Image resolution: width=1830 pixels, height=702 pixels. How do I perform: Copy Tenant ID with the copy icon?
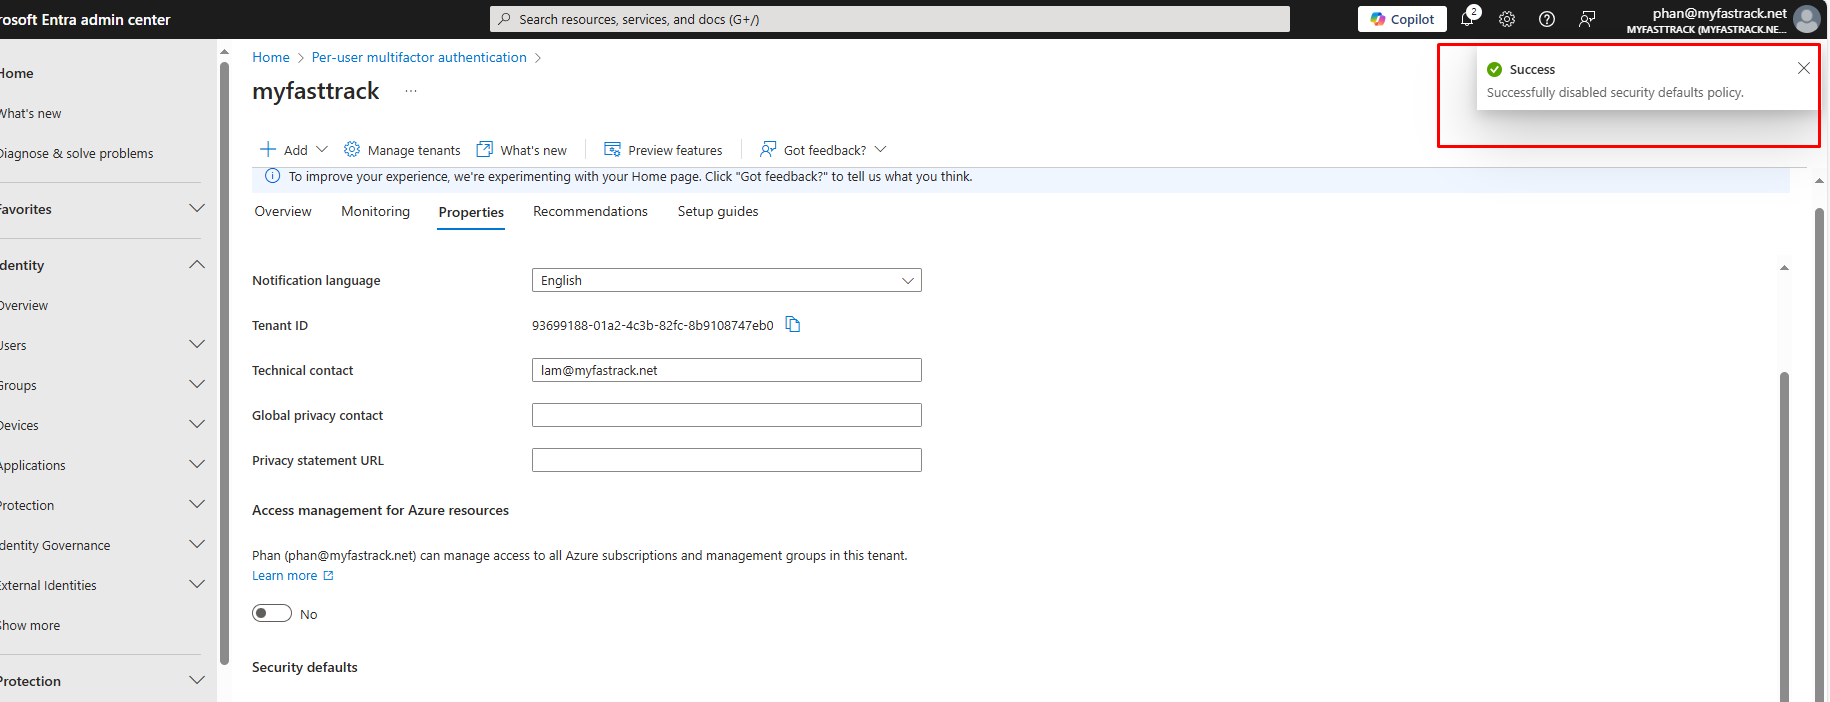793,324
